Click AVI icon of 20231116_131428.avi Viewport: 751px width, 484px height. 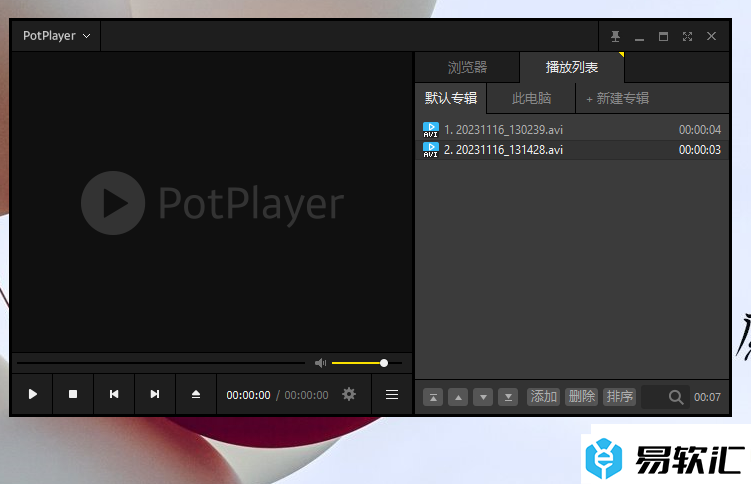431,150
